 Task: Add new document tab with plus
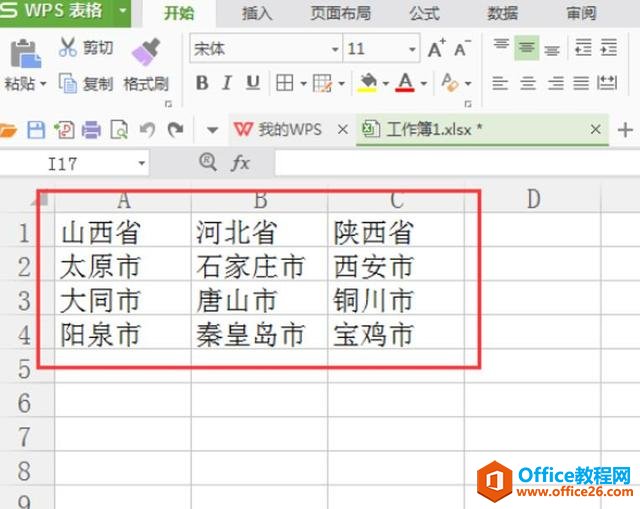(x=625, y=130)
